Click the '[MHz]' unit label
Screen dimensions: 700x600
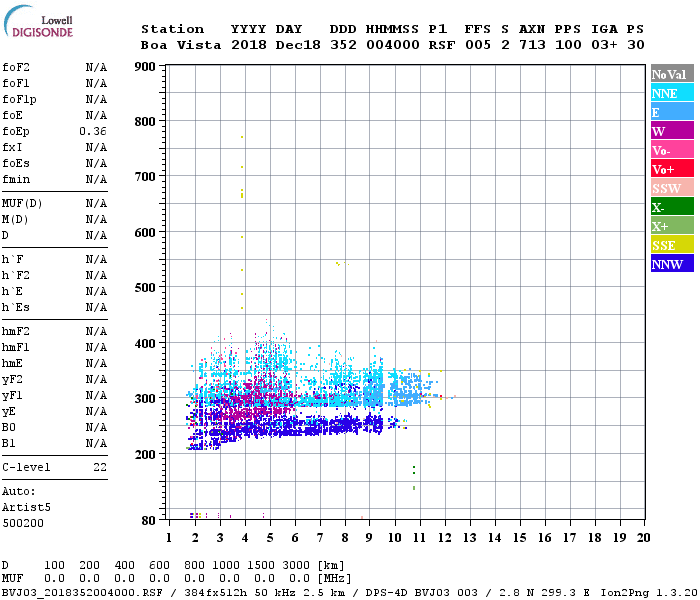[334, 579]
